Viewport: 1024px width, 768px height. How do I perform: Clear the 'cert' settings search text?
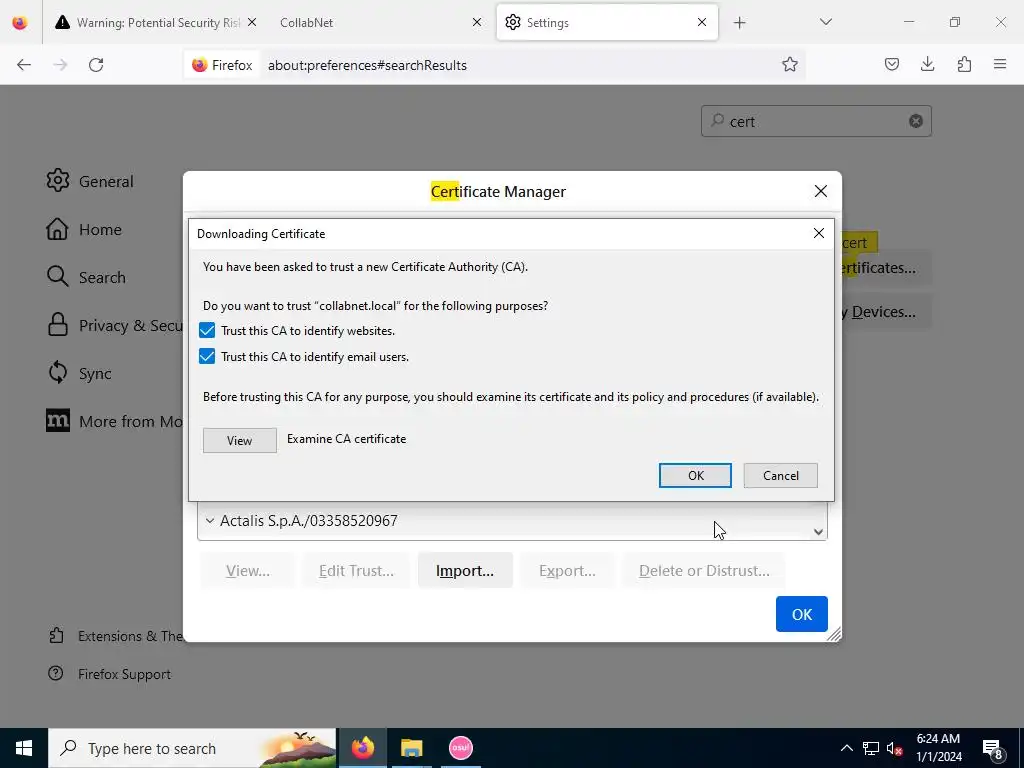coord(916,121)
